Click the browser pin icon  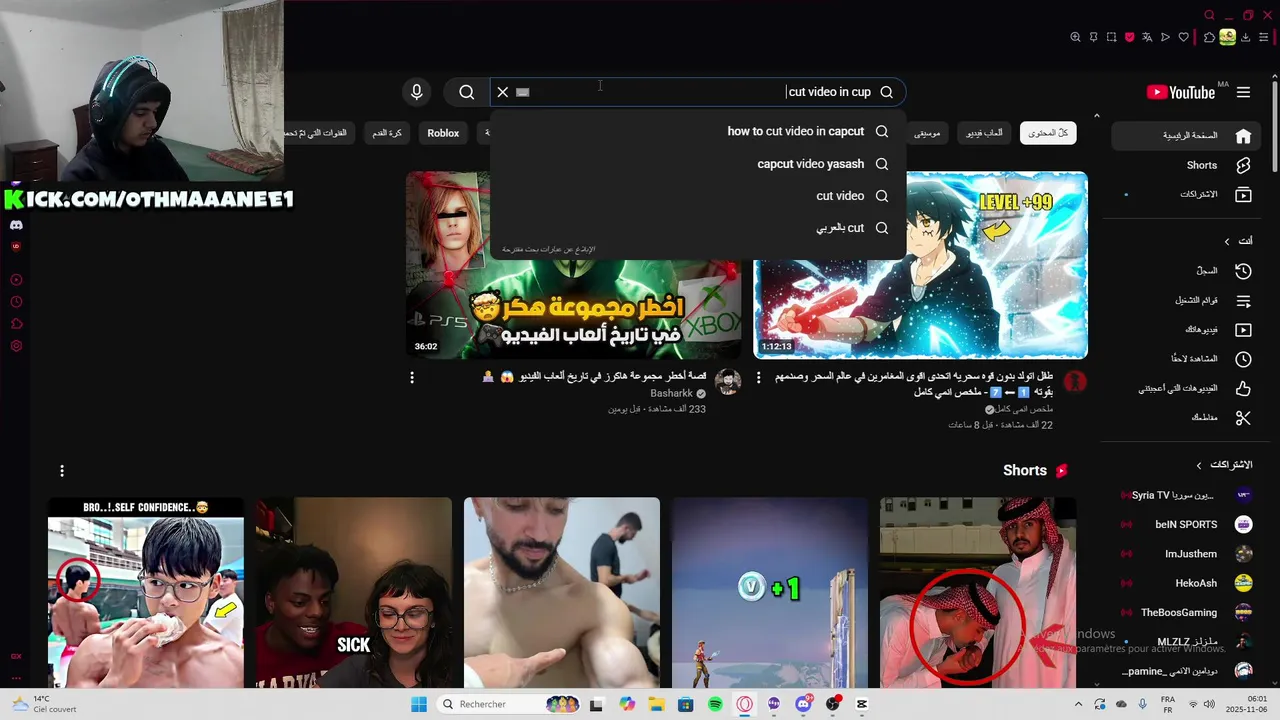point(1093,37)
